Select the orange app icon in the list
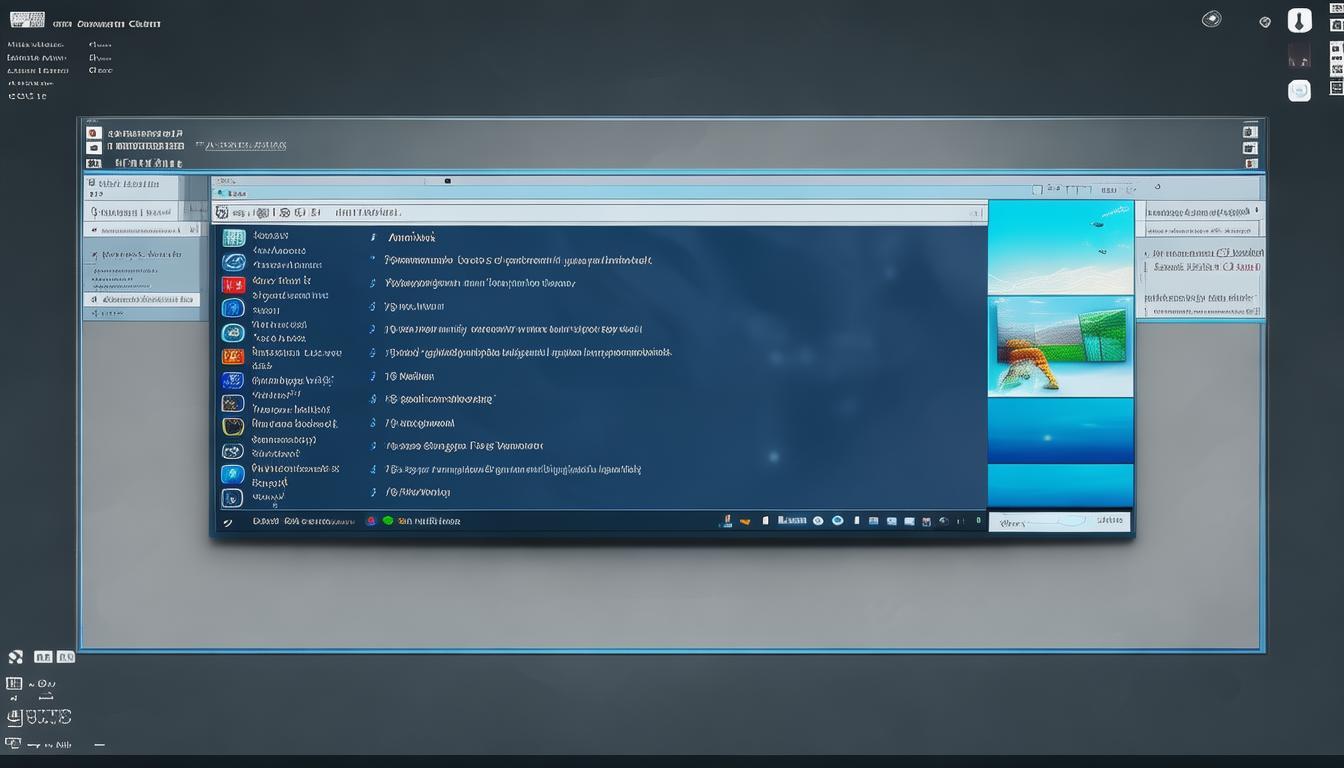1344x768 pixels. 232,356
